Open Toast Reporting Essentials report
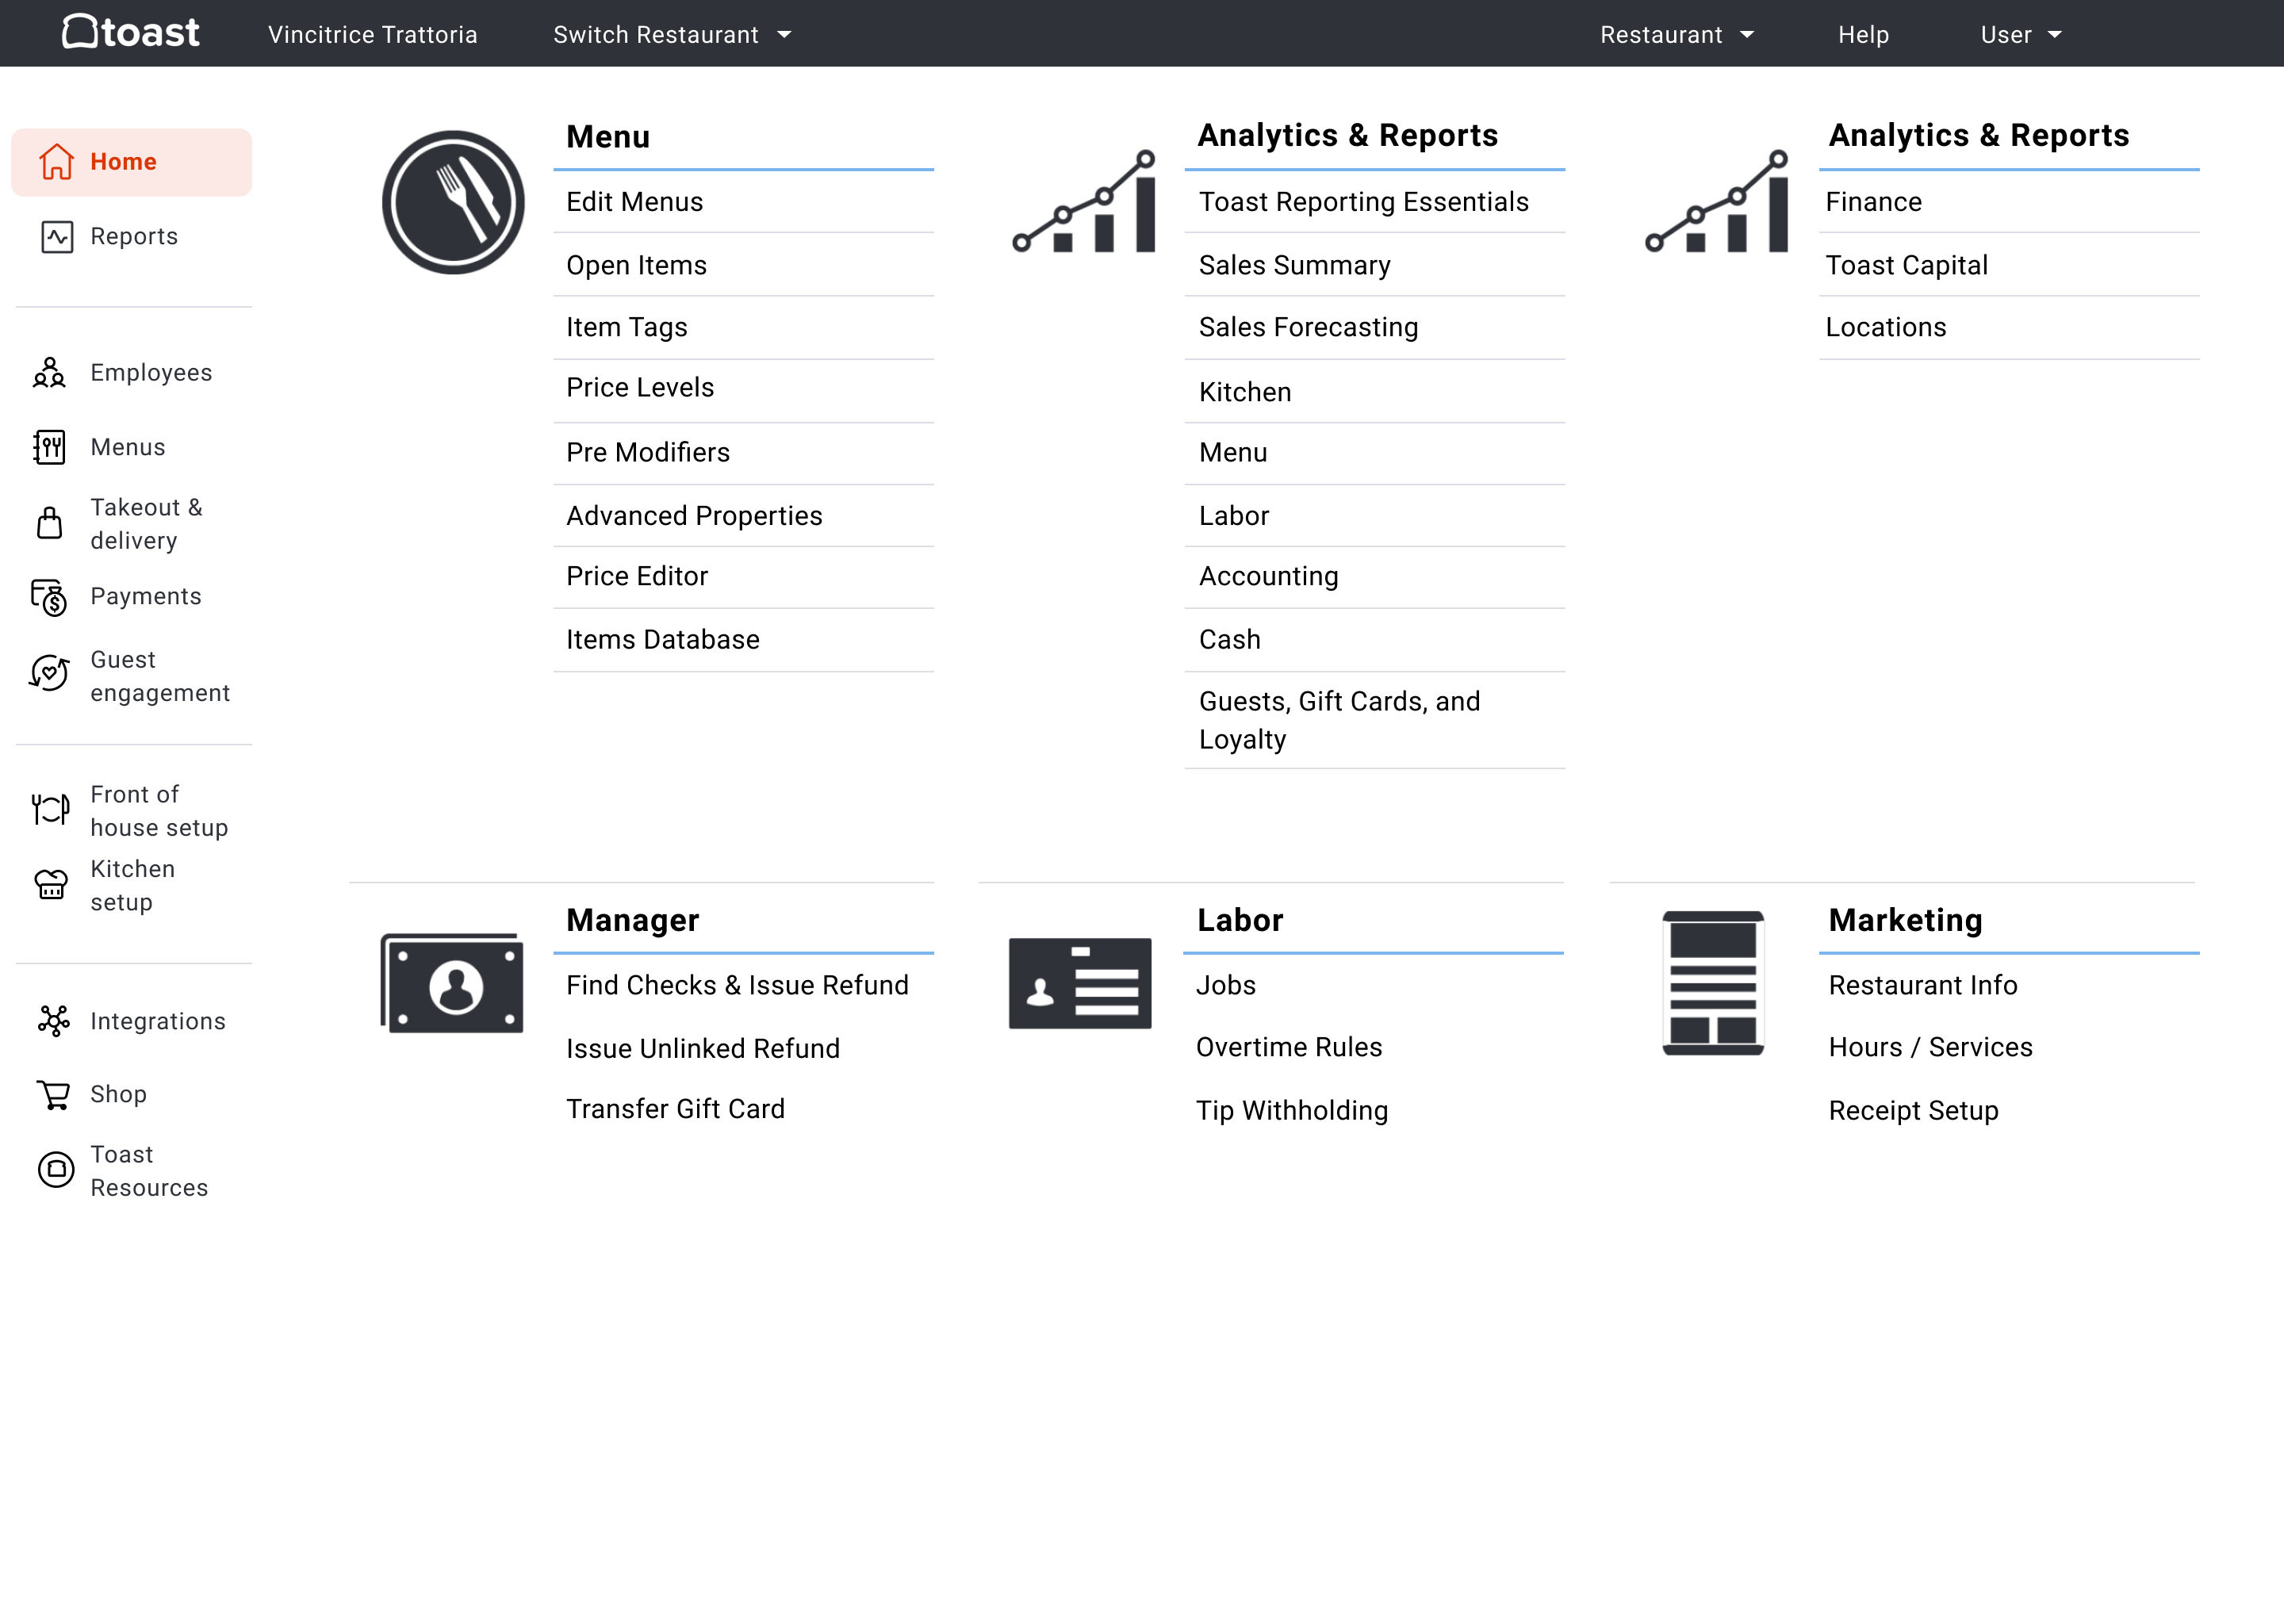 click(1363, 202)
